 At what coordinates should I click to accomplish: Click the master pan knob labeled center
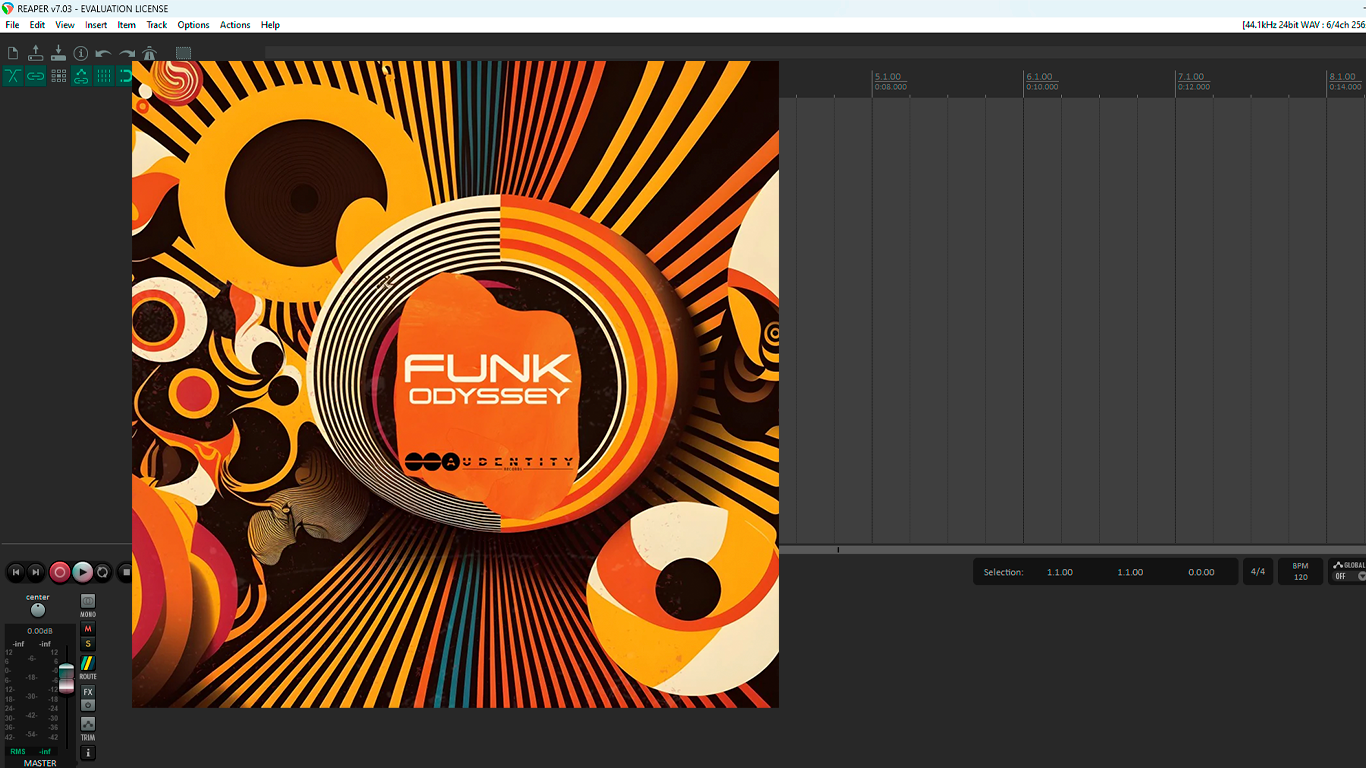(x=38, y=610)
